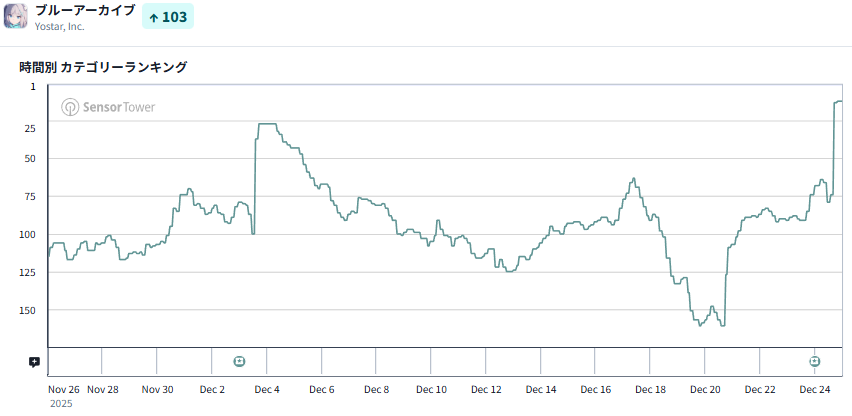Click the Sensor Tower logo icon

click(70, 107)
